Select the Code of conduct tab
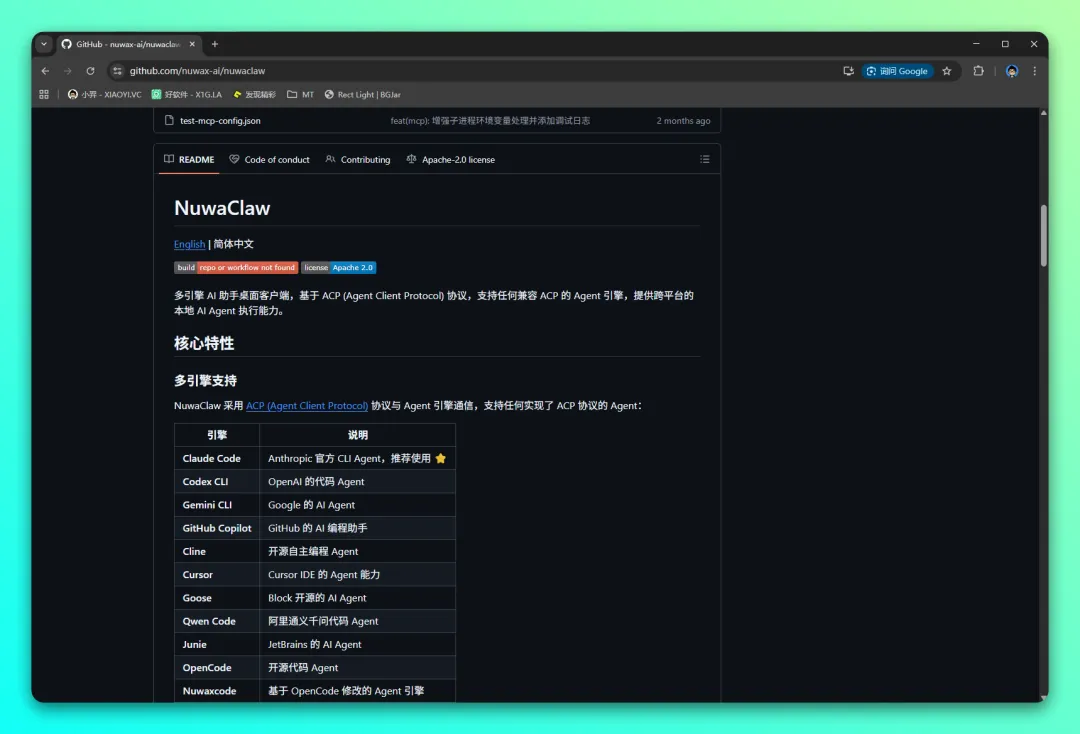1080x734 pixels. [x=269, y=160]
